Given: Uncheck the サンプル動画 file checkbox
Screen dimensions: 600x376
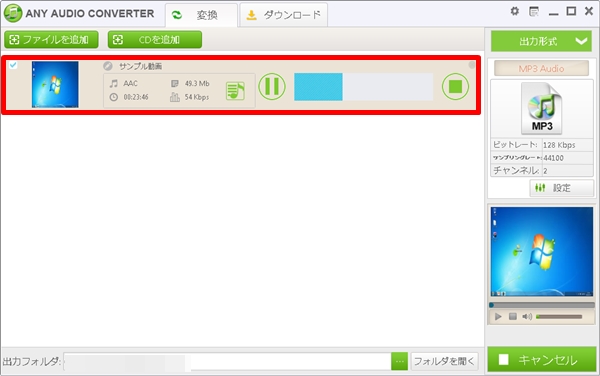Looking at the screenshot, I should click(13, 65).
